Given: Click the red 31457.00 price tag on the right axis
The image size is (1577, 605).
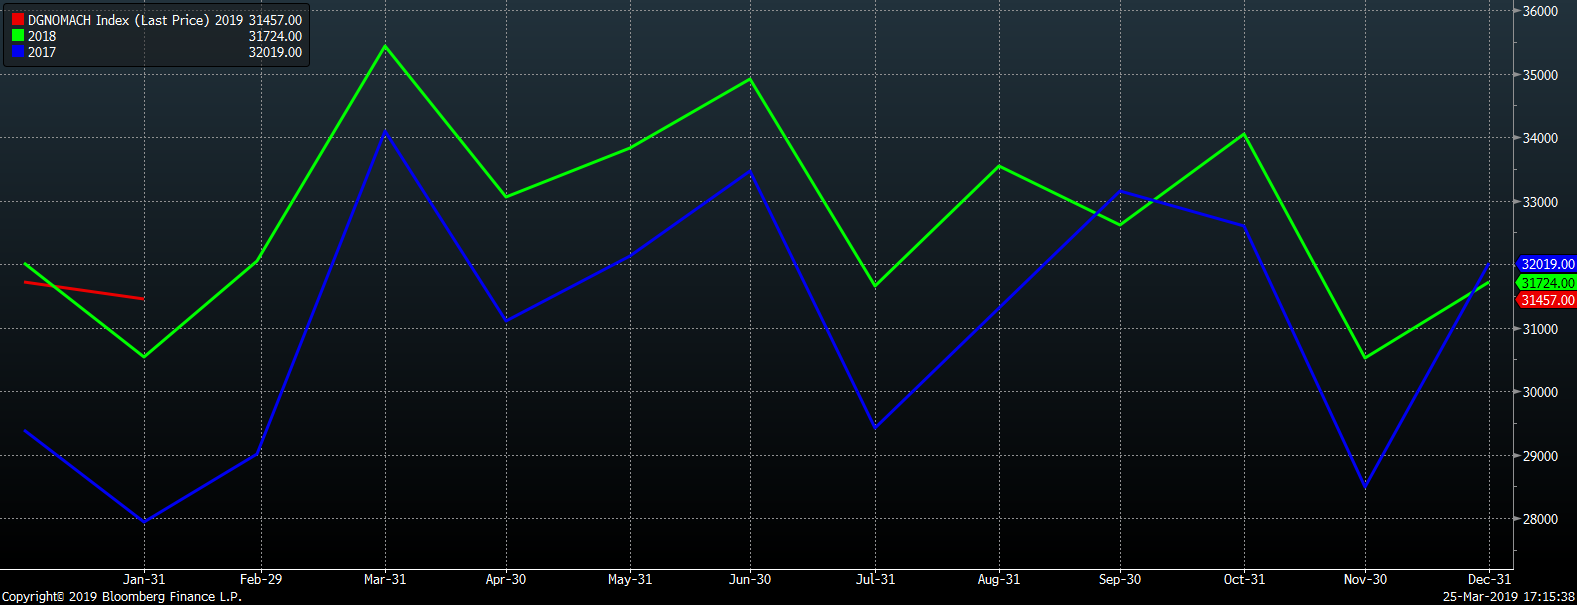Looking at the screenshot, I should point(1547,300).
